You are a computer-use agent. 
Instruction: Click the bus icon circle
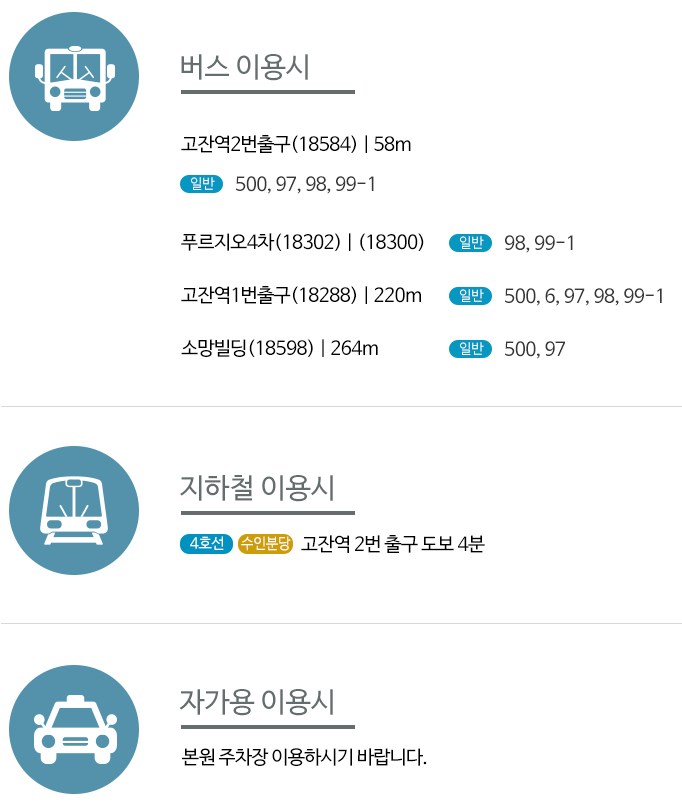(74, 76)
